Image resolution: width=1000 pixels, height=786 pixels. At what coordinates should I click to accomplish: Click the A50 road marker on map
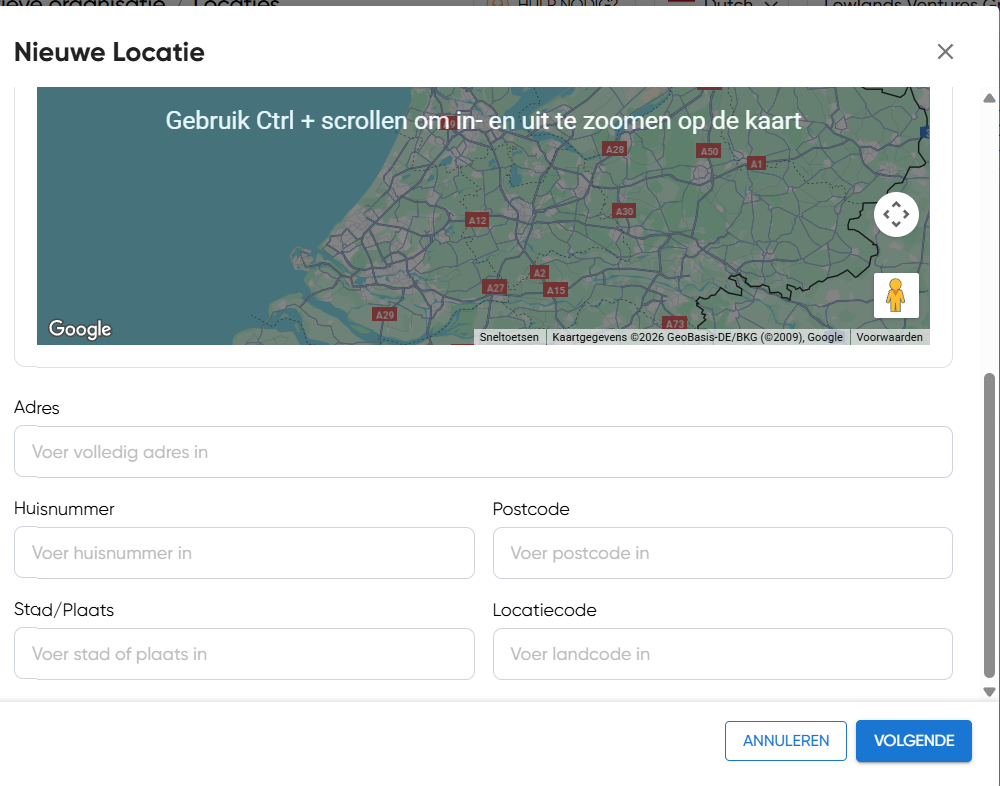tap(708, 151)
